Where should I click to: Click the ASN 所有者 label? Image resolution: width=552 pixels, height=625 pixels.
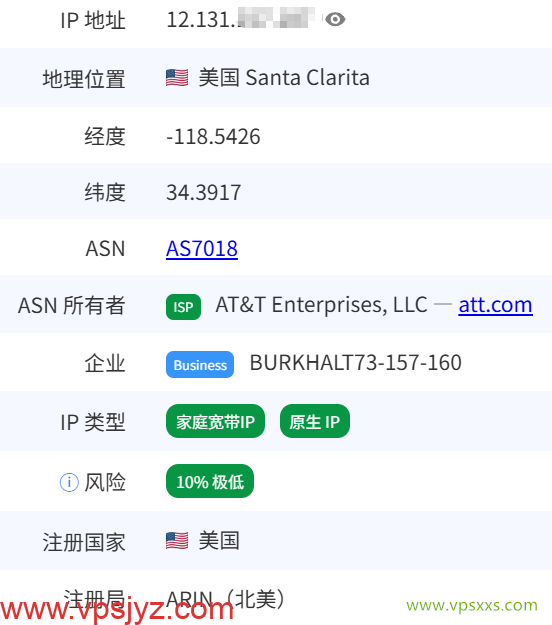72,306
